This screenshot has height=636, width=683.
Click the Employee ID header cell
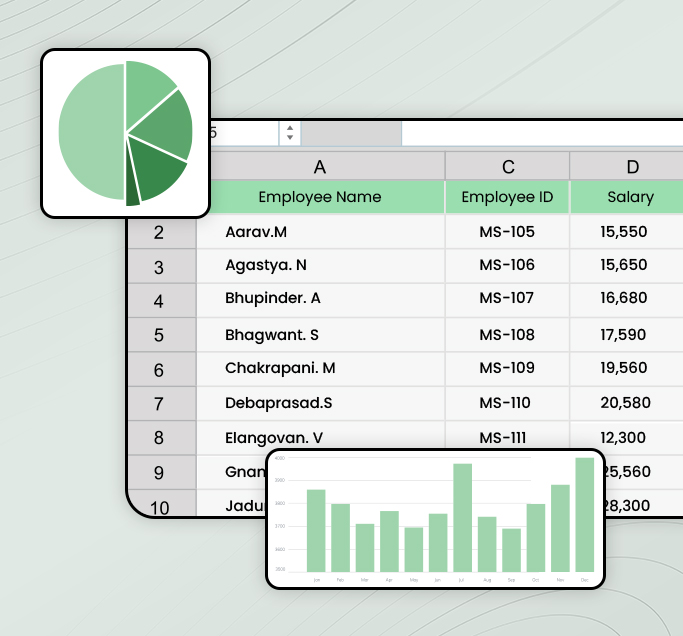point(507,197)
